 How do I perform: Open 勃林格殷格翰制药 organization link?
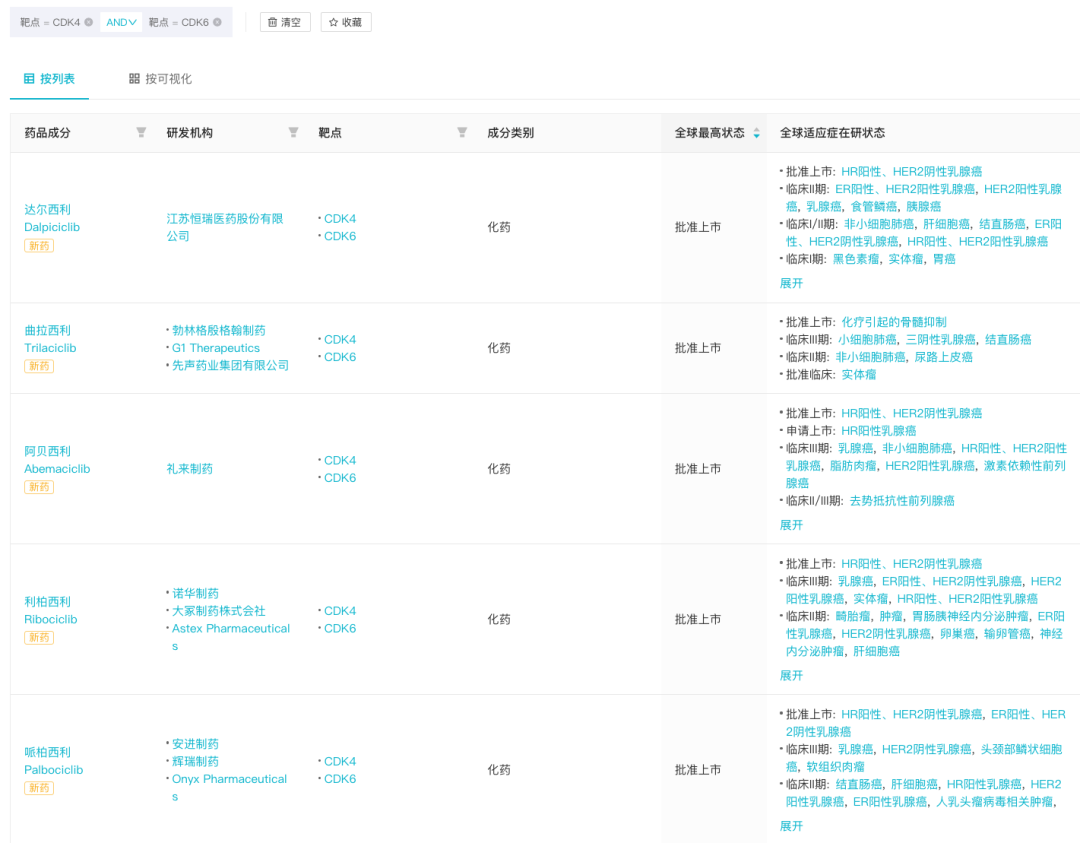click(x=218, y=331)
